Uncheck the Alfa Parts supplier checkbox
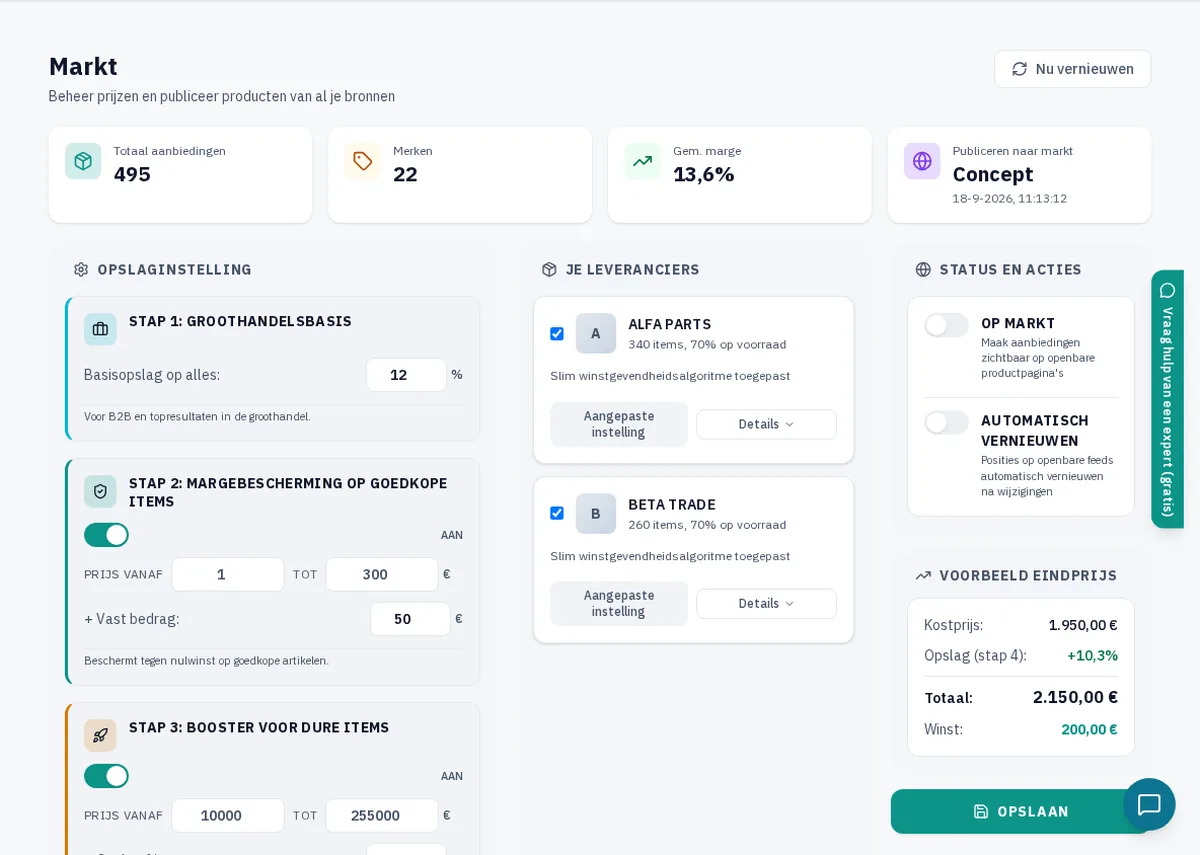This screenshot has height=855, width=1200. pos(557,334)
